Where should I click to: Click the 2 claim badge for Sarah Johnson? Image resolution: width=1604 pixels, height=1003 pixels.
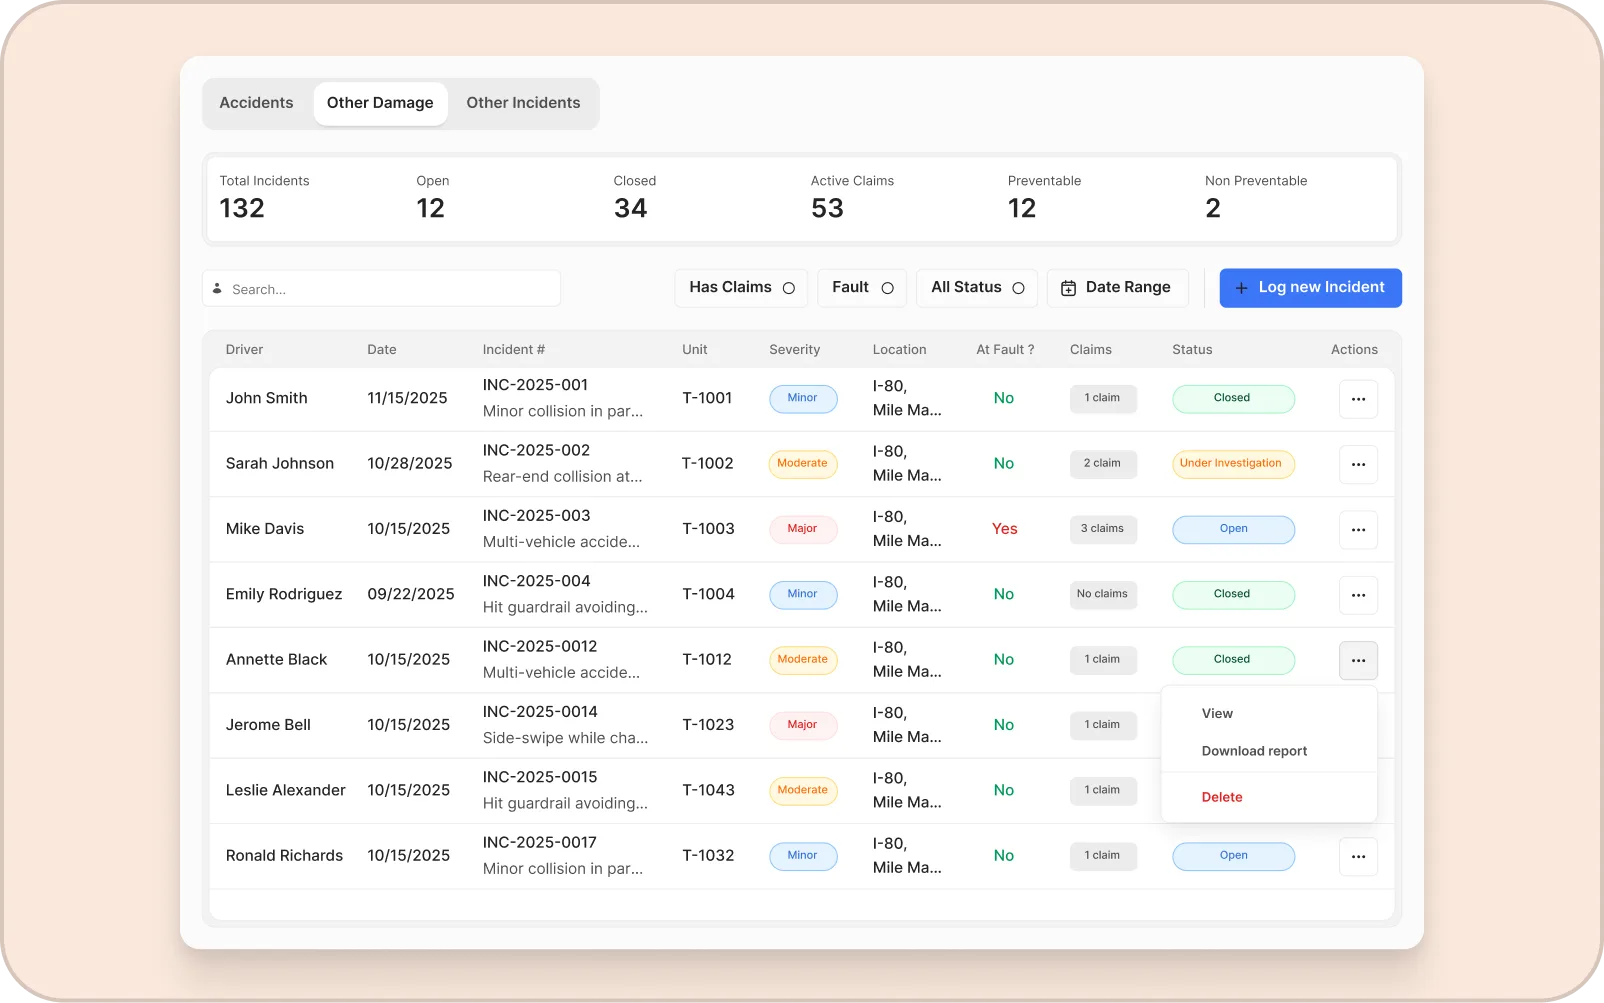1103,464
